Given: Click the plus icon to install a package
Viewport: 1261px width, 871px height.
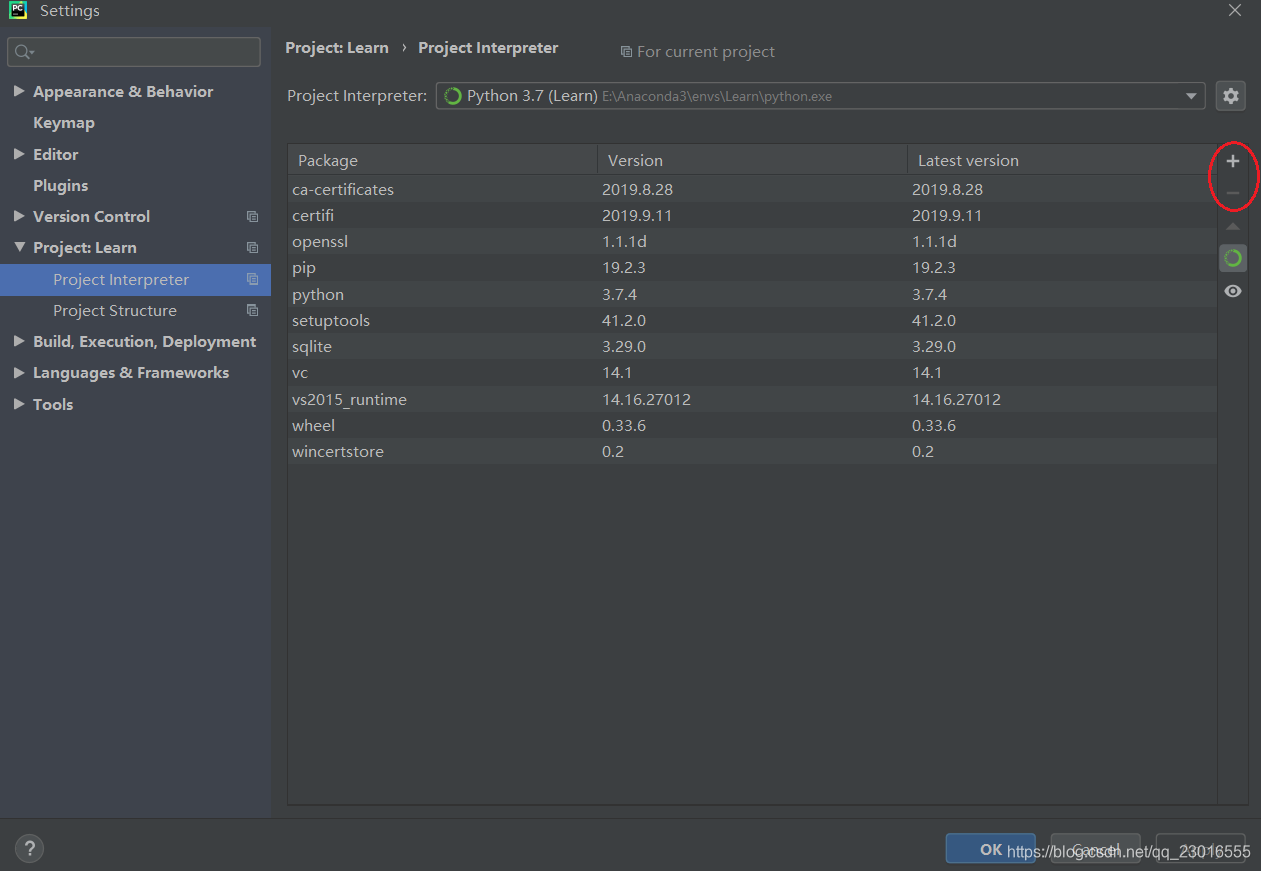Looking at the screenshot, I should point(1233,161).
